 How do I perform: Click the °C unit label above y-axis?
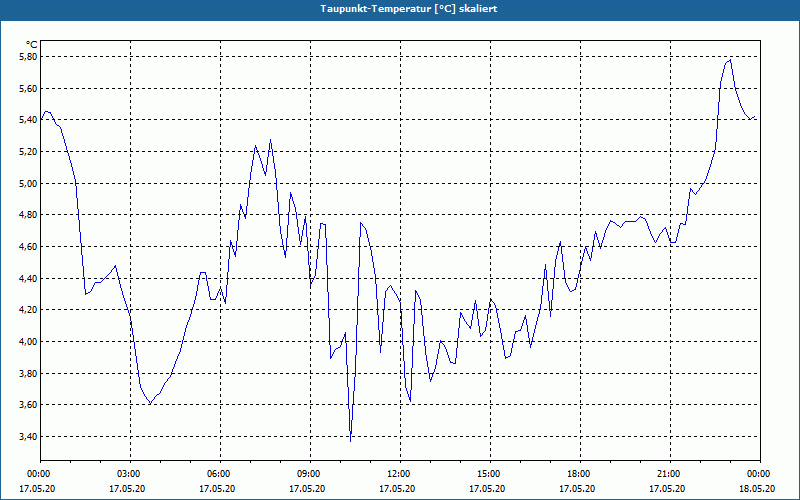tap(31, 45)
